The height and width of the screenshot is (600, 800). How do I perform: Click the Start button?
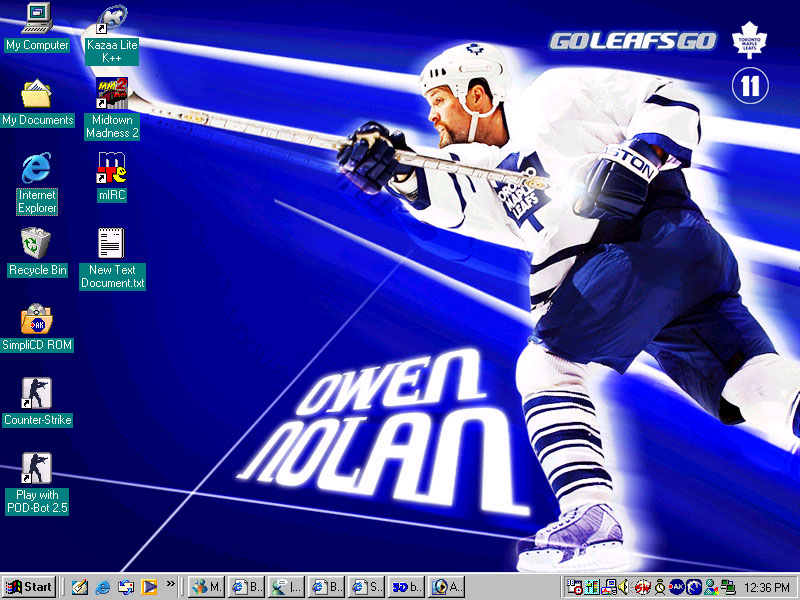click(29, 587)
